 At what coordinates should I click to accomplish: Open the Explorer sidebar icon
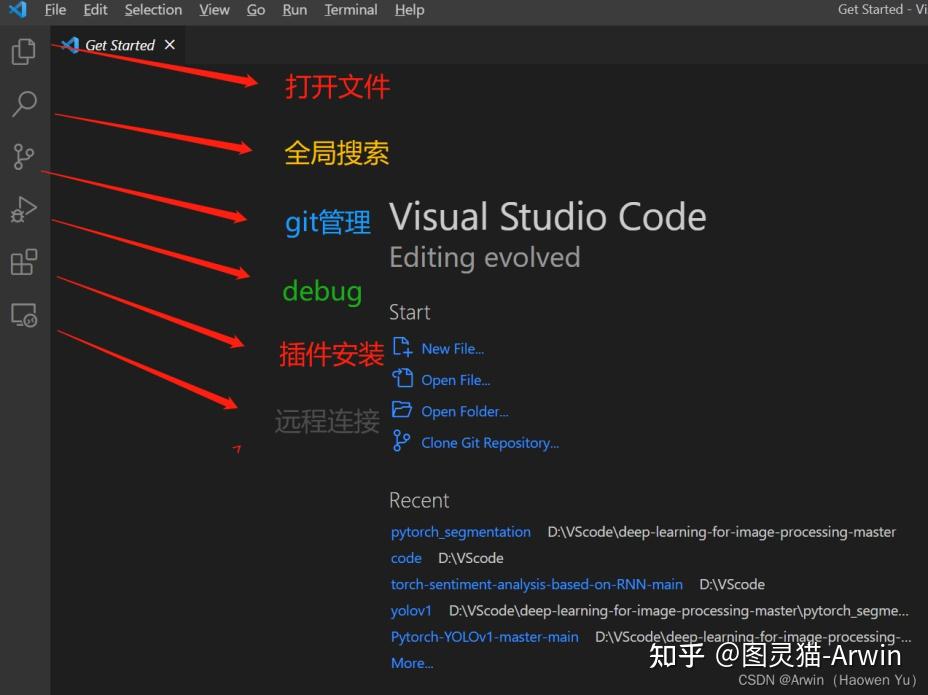(23, 51)
